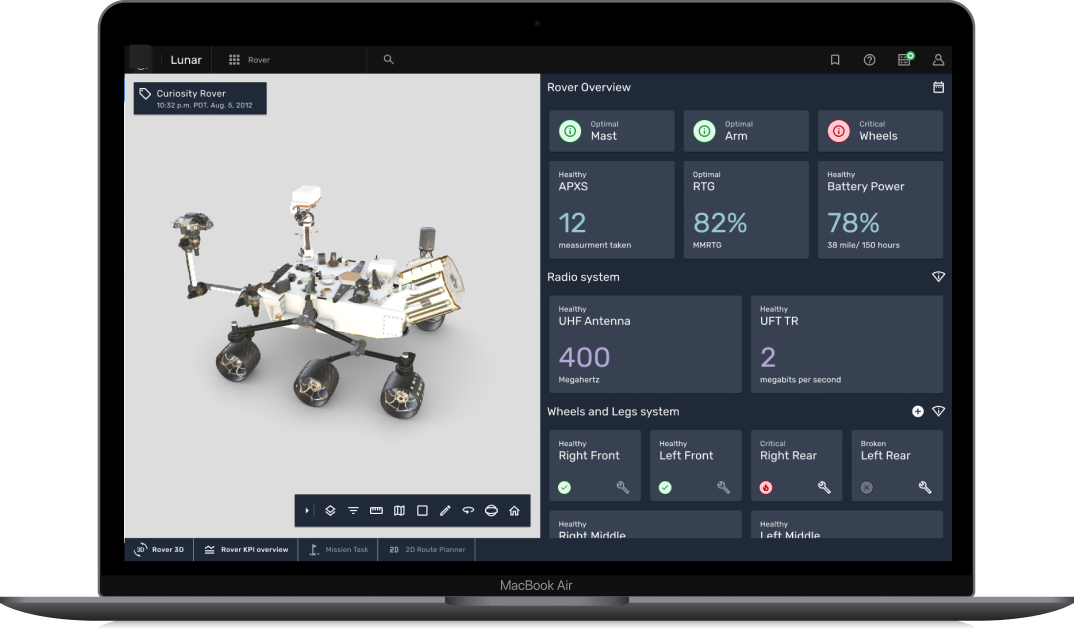This screenshot has height=629, width=1074.
Task: Click the orbit sphere view icon
Action: [491, 510]
